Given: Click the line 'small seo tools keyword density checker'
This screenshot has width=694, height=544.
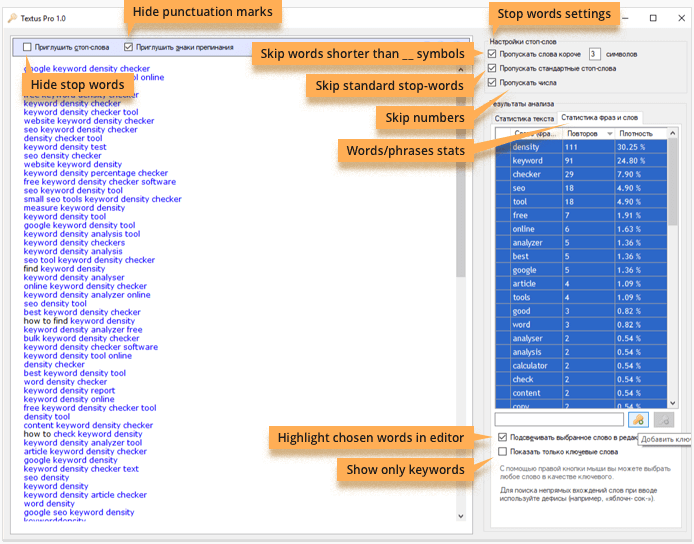Looking at the screenshot, I should (103, 199).
